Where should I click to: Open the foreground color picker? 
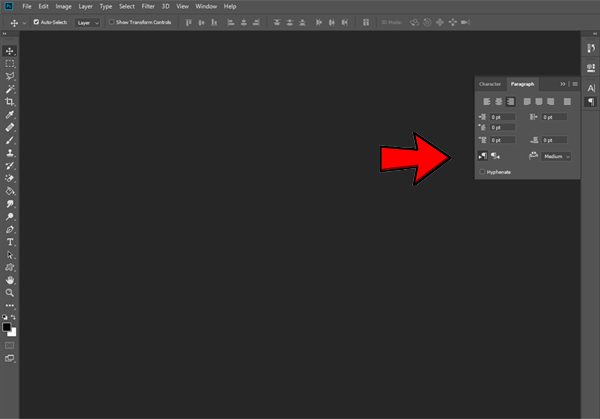[6, 327]
